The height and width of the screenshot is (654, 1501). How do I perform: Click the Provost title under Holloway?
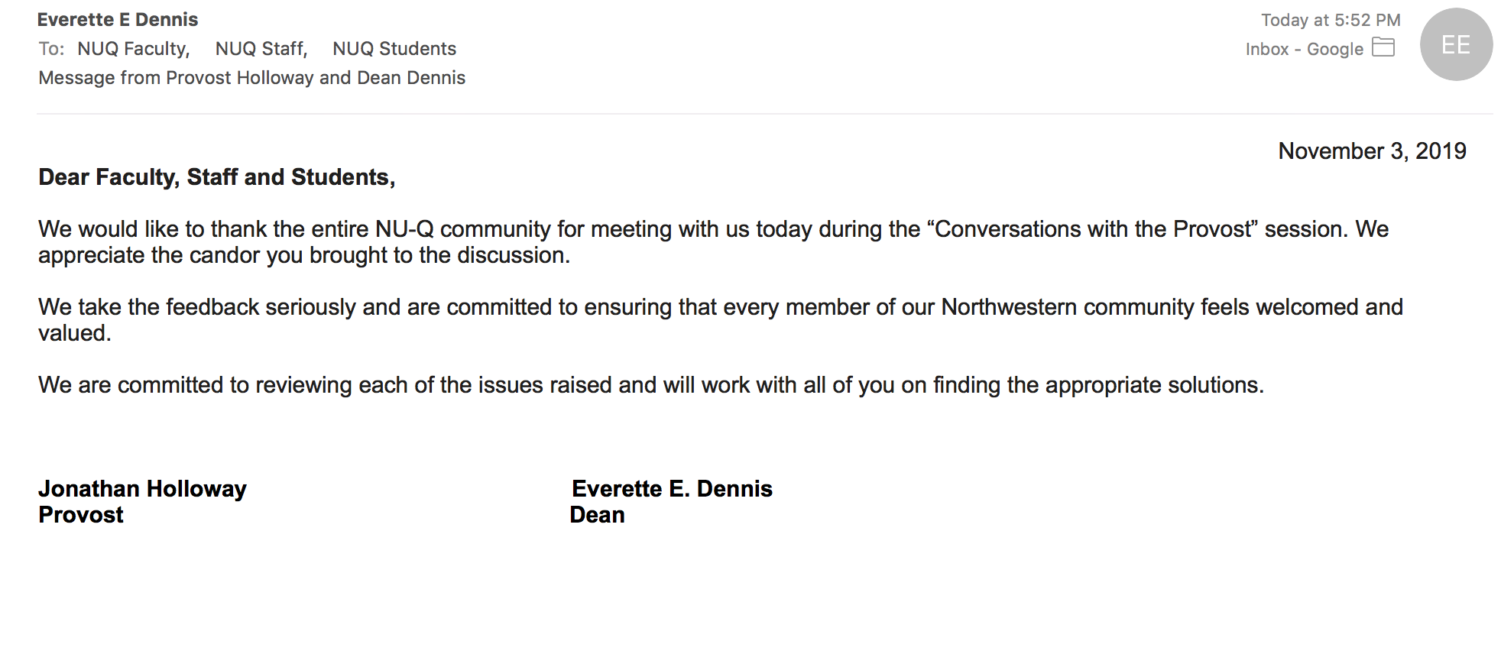(81, 515)
